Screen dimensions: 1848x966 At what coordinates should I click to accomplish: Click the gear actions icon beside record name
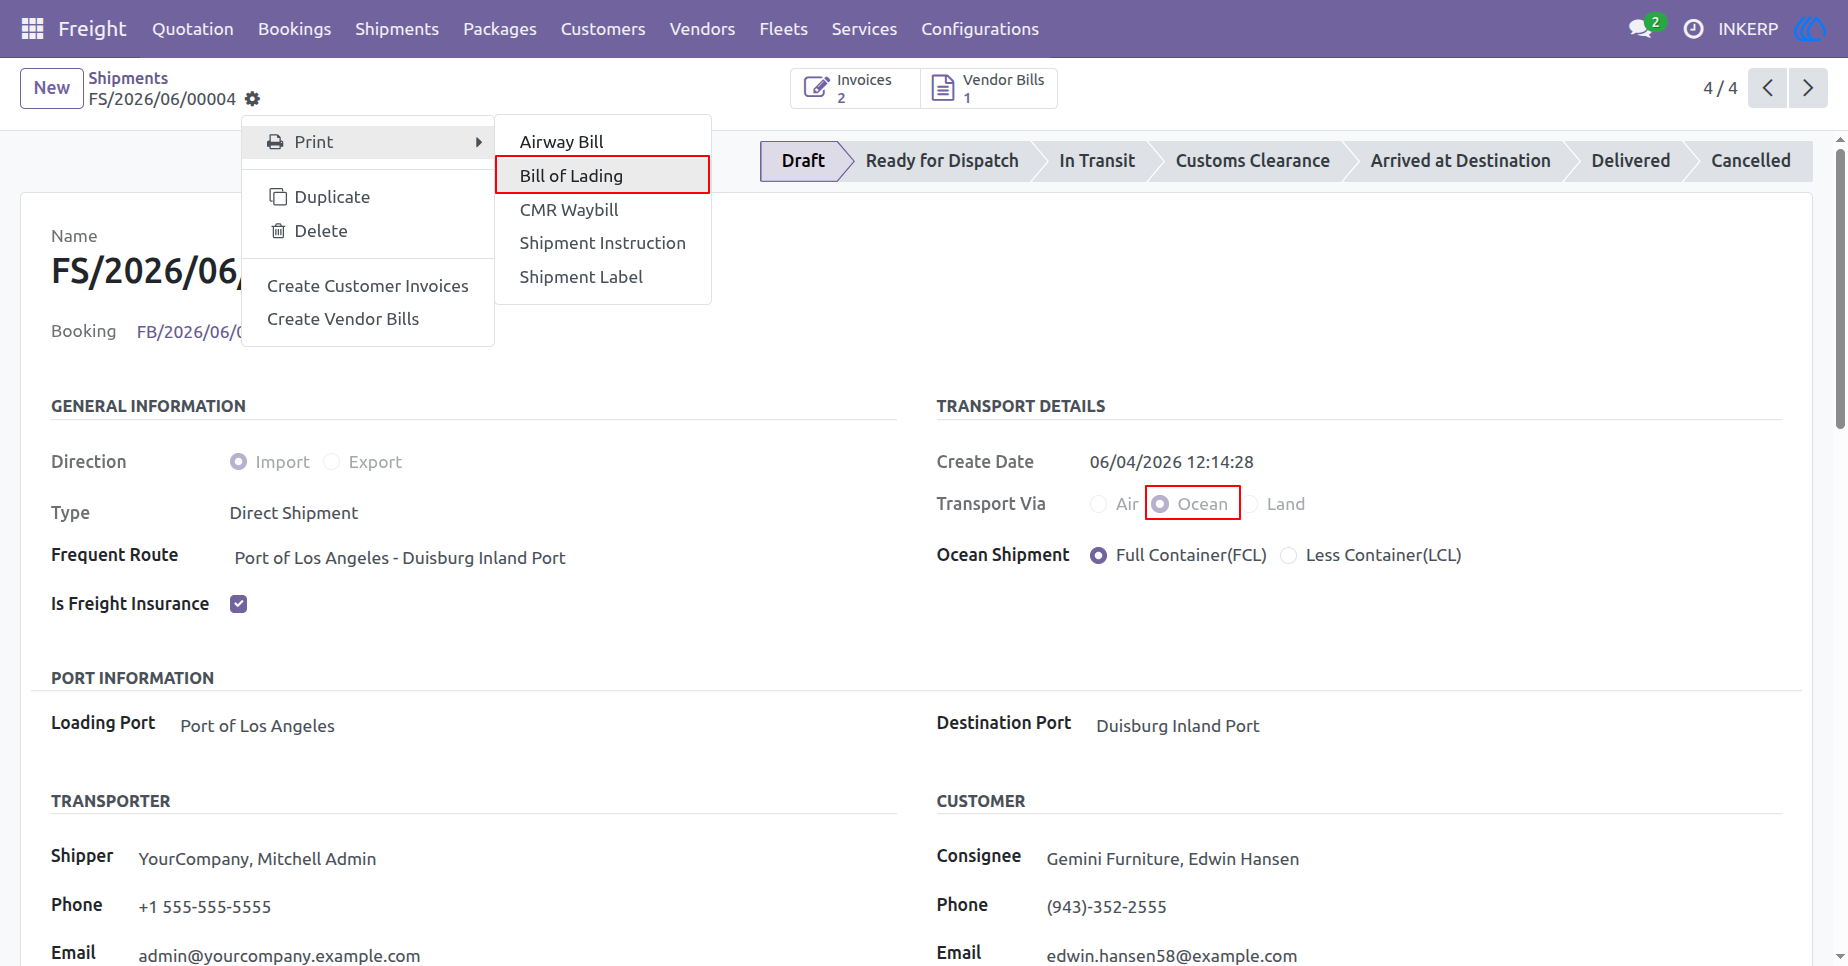coord(252,99)
